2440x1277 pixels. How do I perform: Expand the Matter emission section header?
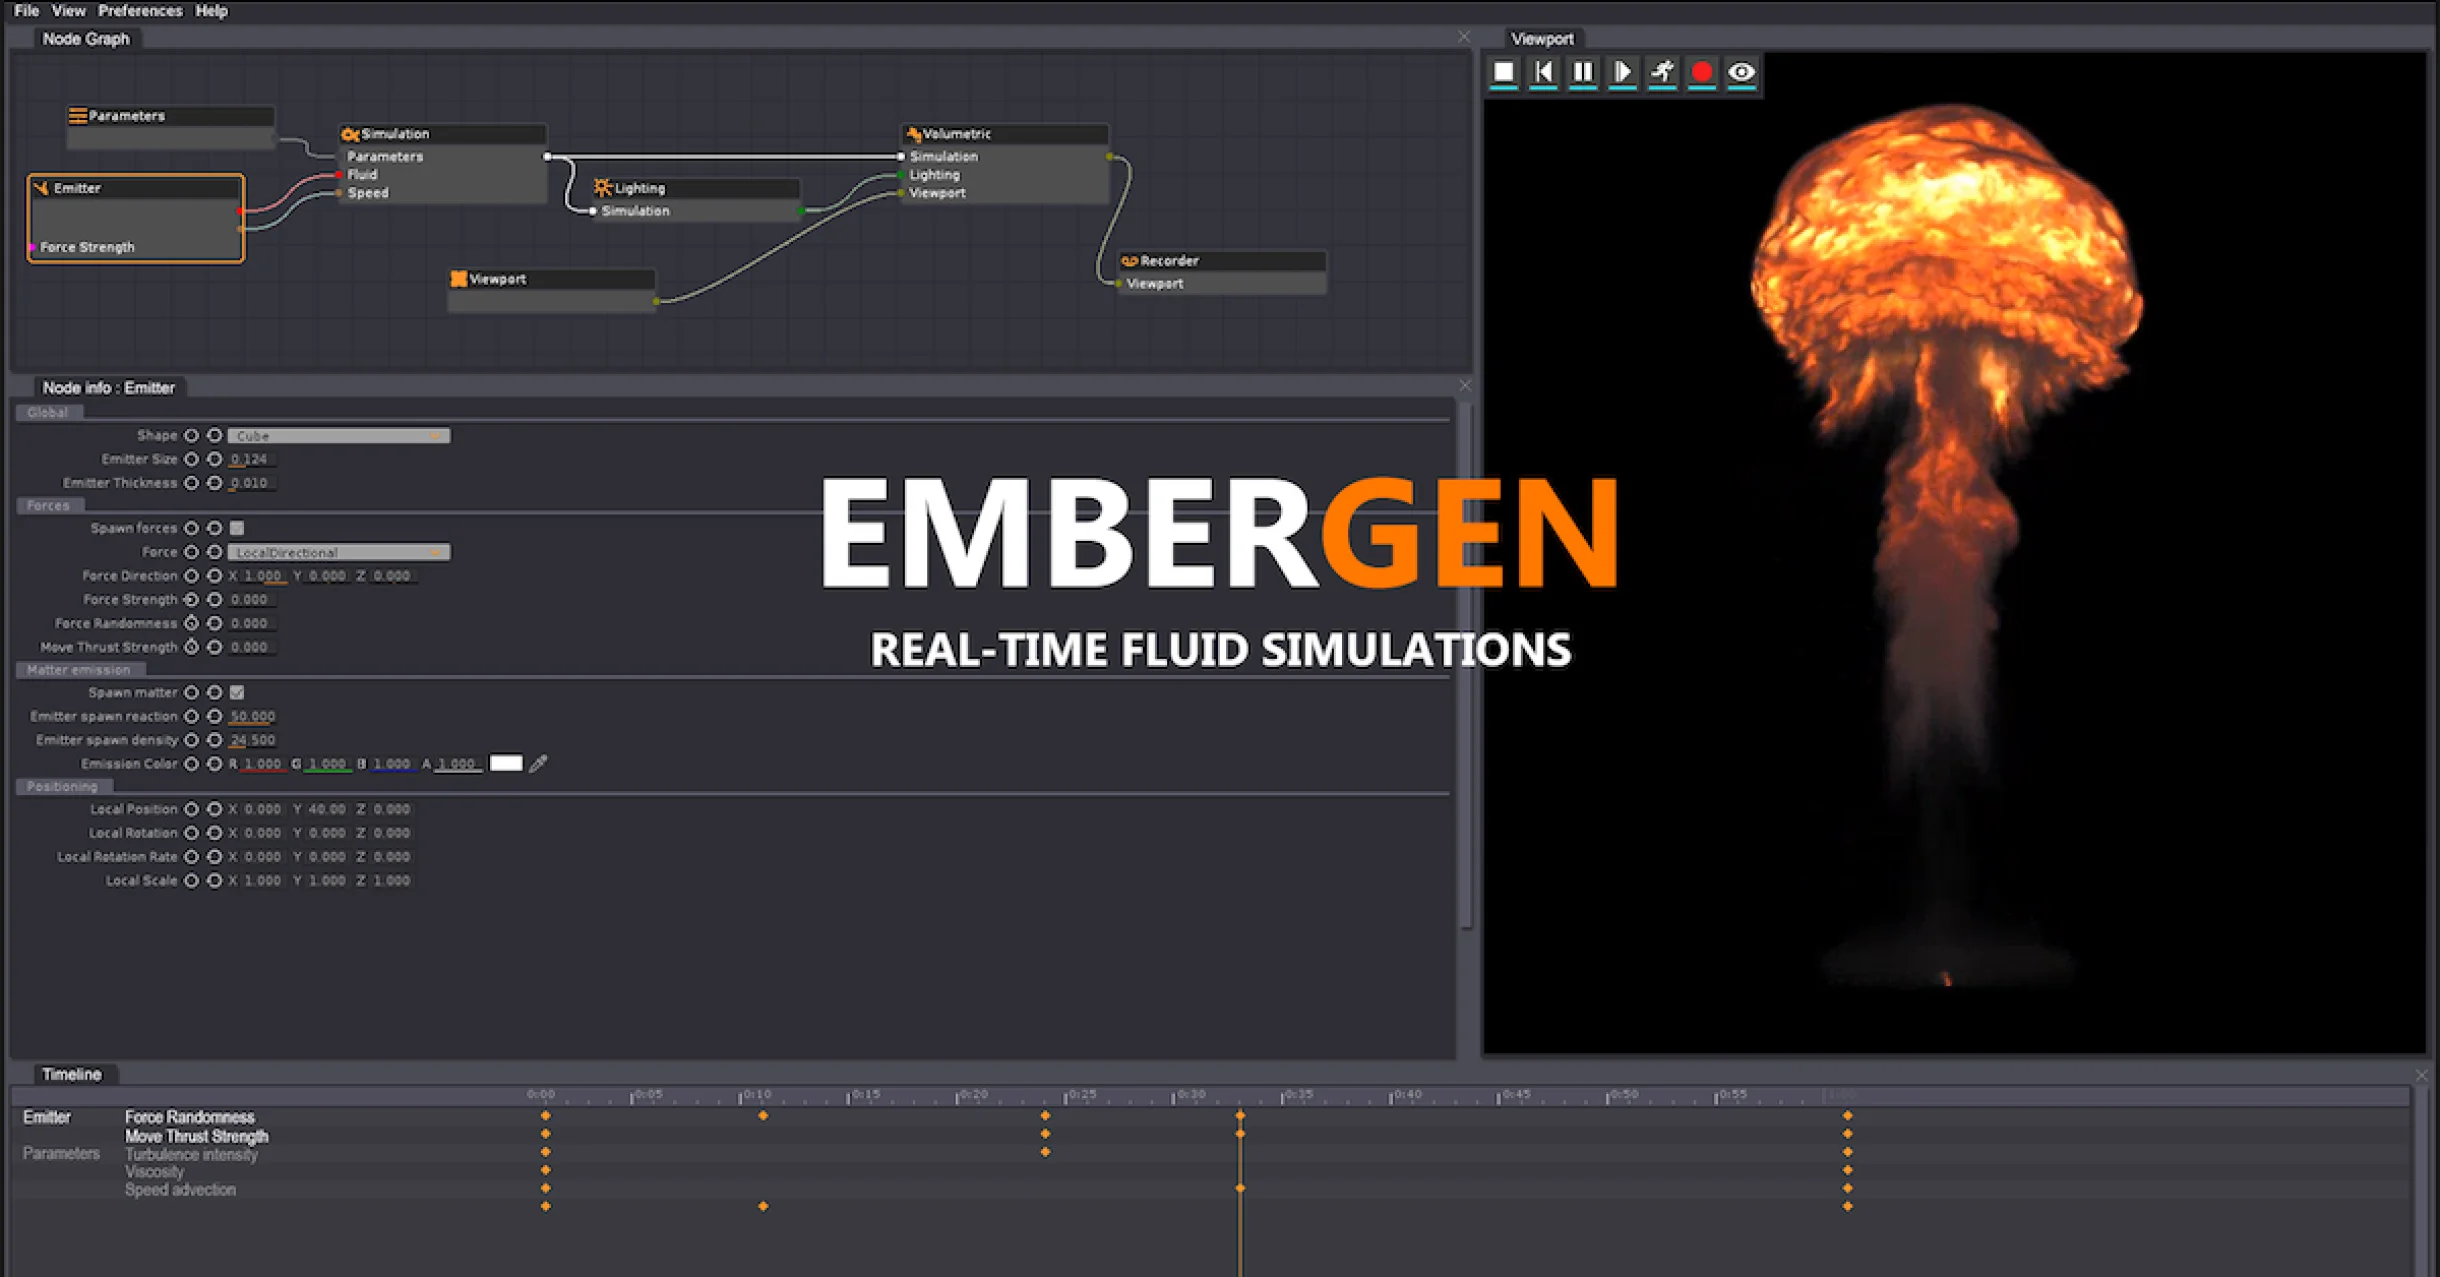point(80,669)
